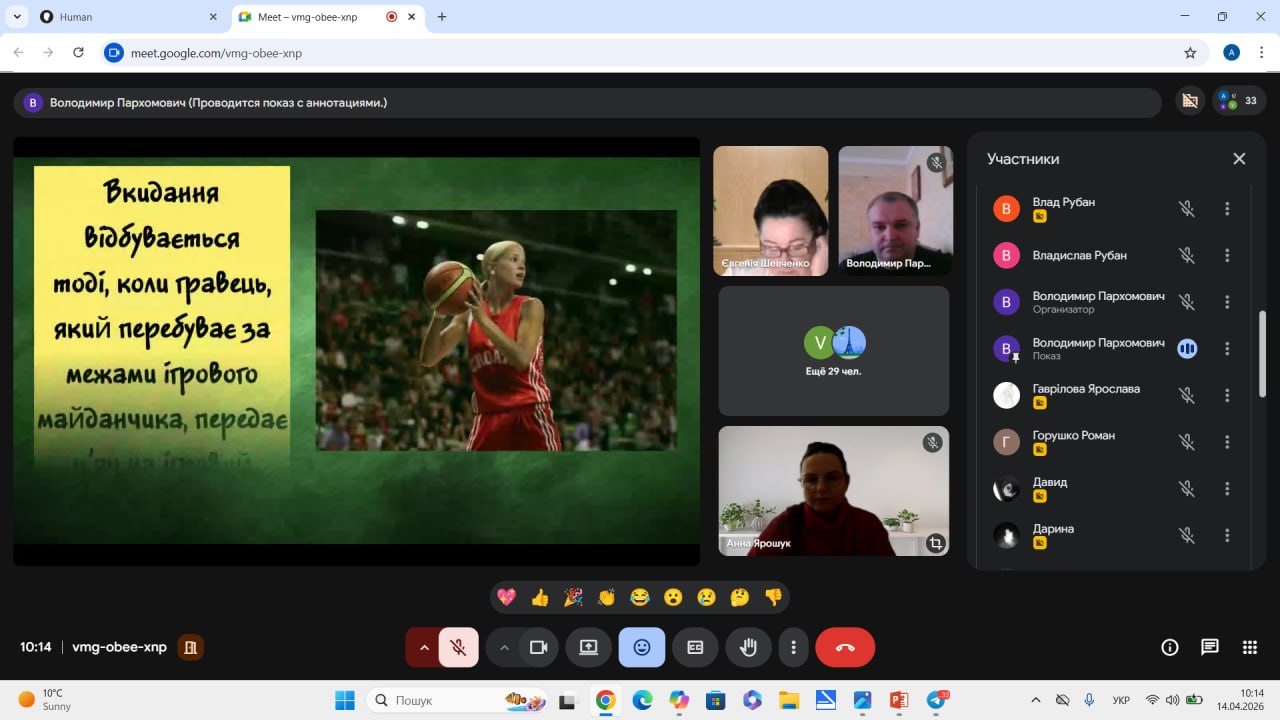Toggle the camera on or off
1280x720 pixels.
[539, 647]
